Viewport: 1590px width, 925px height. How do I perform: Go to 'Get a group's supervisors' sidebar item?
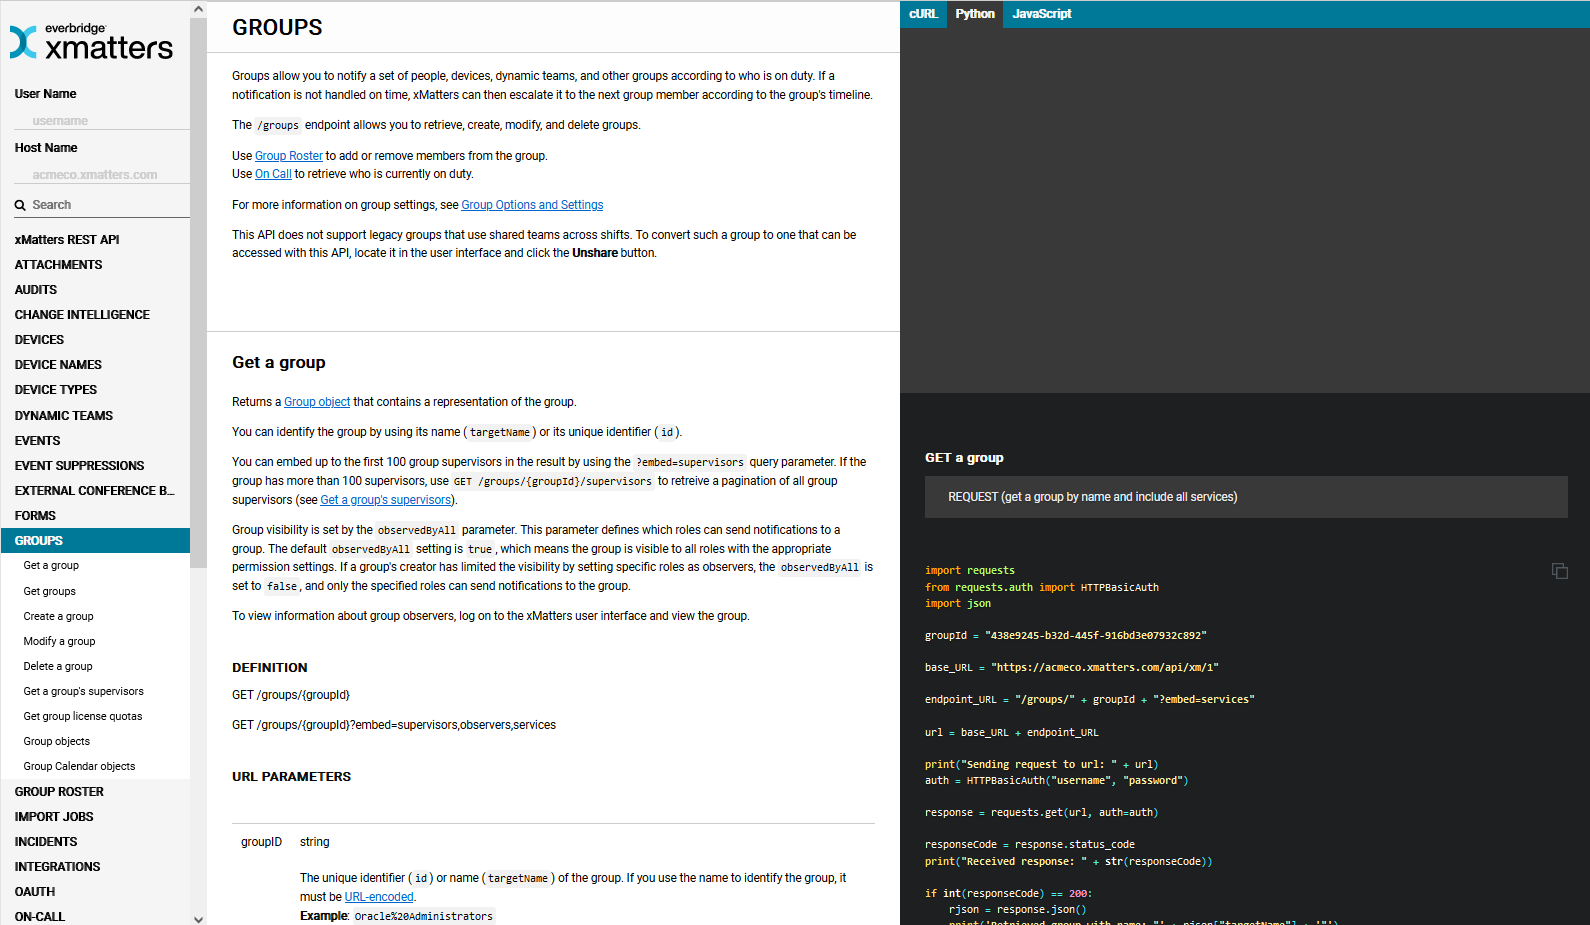(83, 691)
